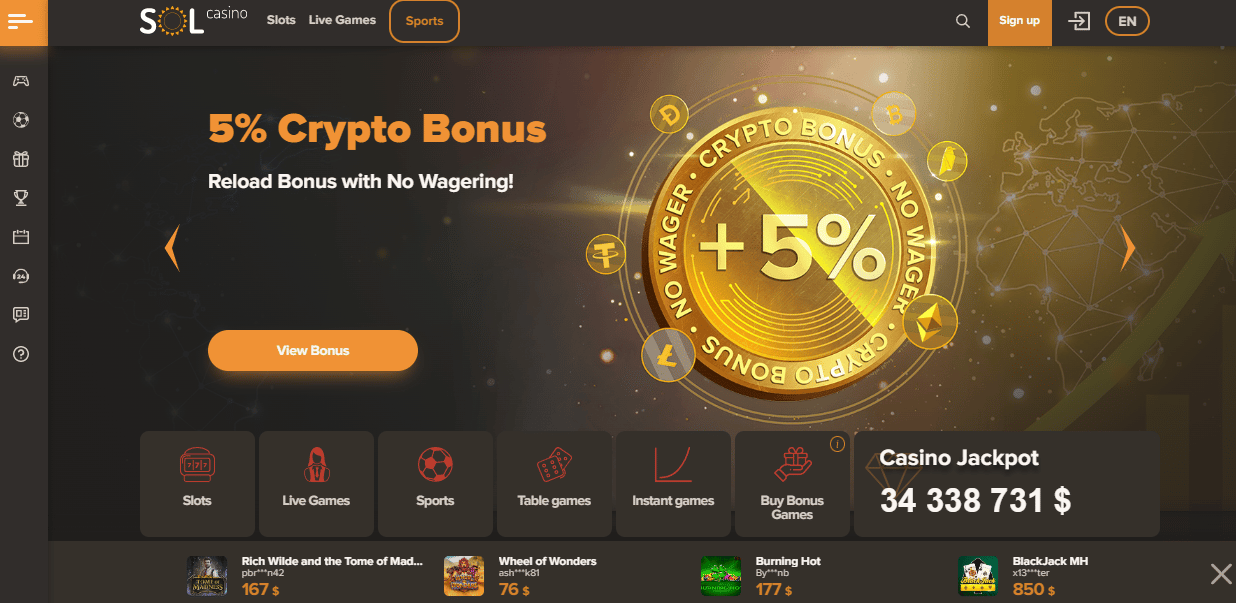Click the View Bonus button
This screenshot has height=603, width=1236.
pyautogui.click(x=313, y=351)
